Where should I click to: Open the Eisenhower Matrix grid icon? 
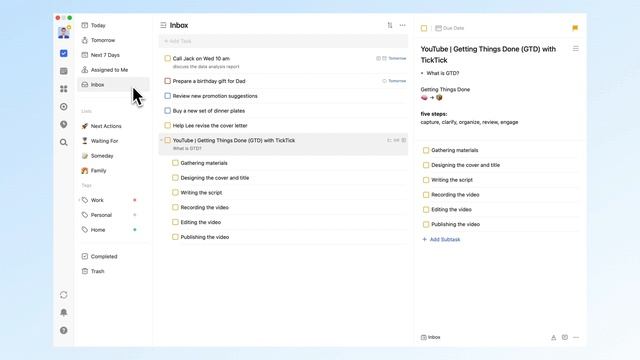(64, 89)
